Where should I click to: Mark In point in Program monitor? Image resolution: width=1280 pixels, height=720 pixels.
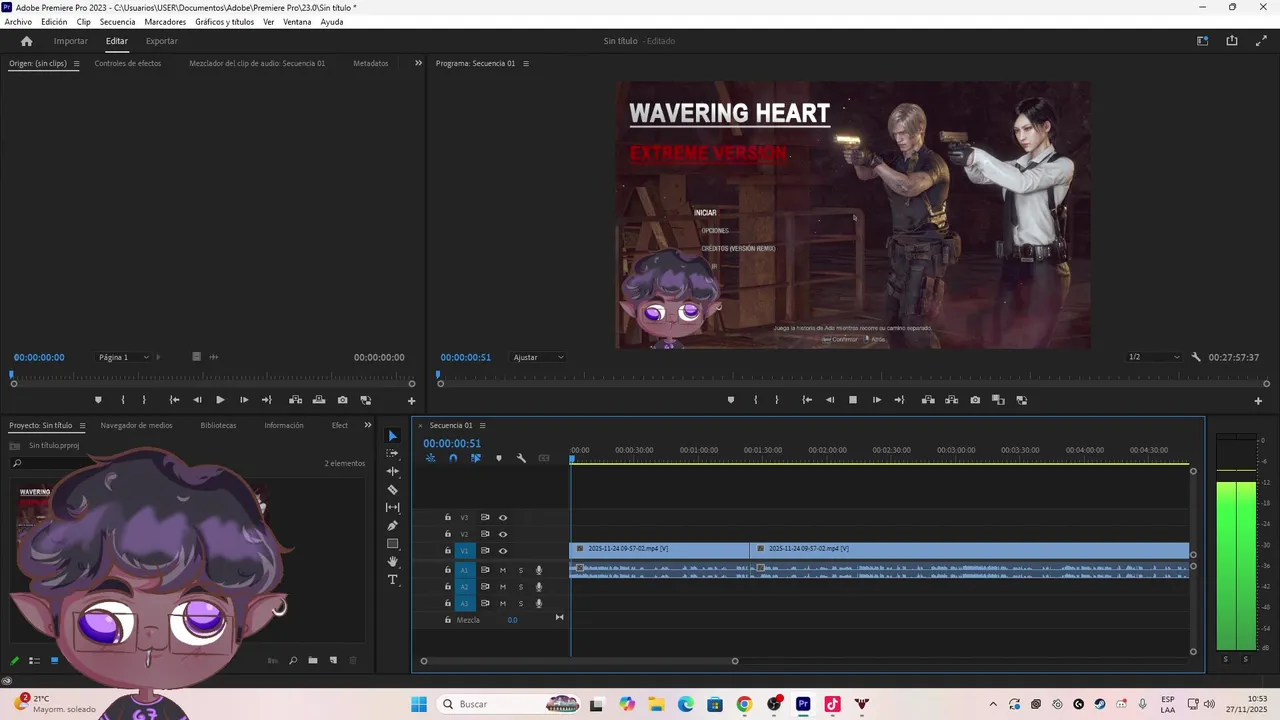755,400
